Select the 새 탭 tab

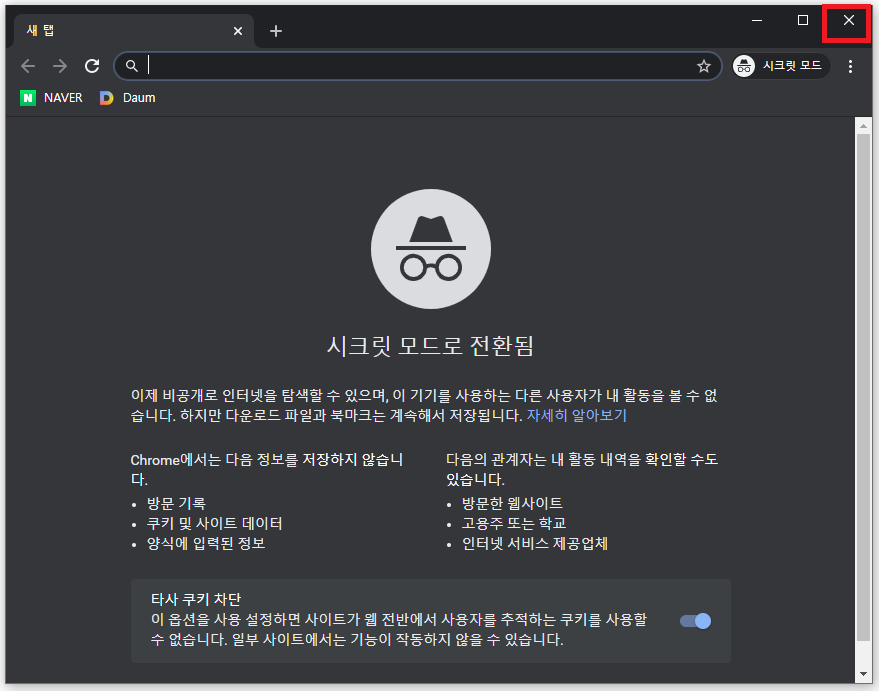(x=133, y=31)
